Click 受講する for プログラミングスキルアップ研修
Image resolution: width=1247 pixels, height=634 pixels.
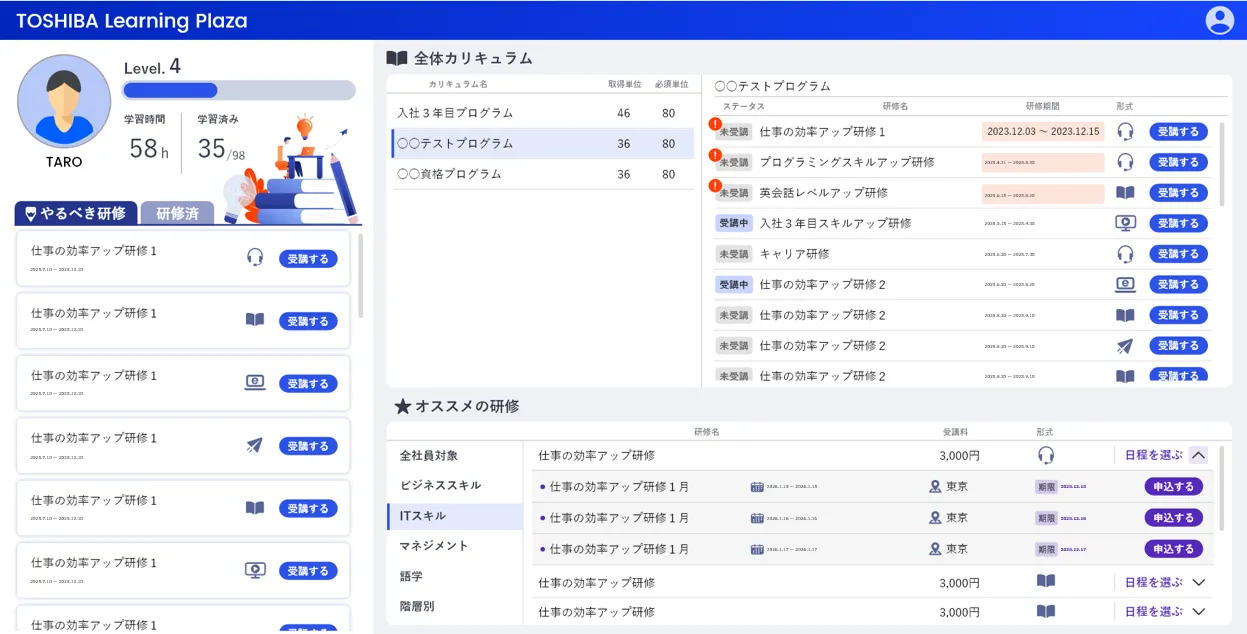coord(1178,162)
